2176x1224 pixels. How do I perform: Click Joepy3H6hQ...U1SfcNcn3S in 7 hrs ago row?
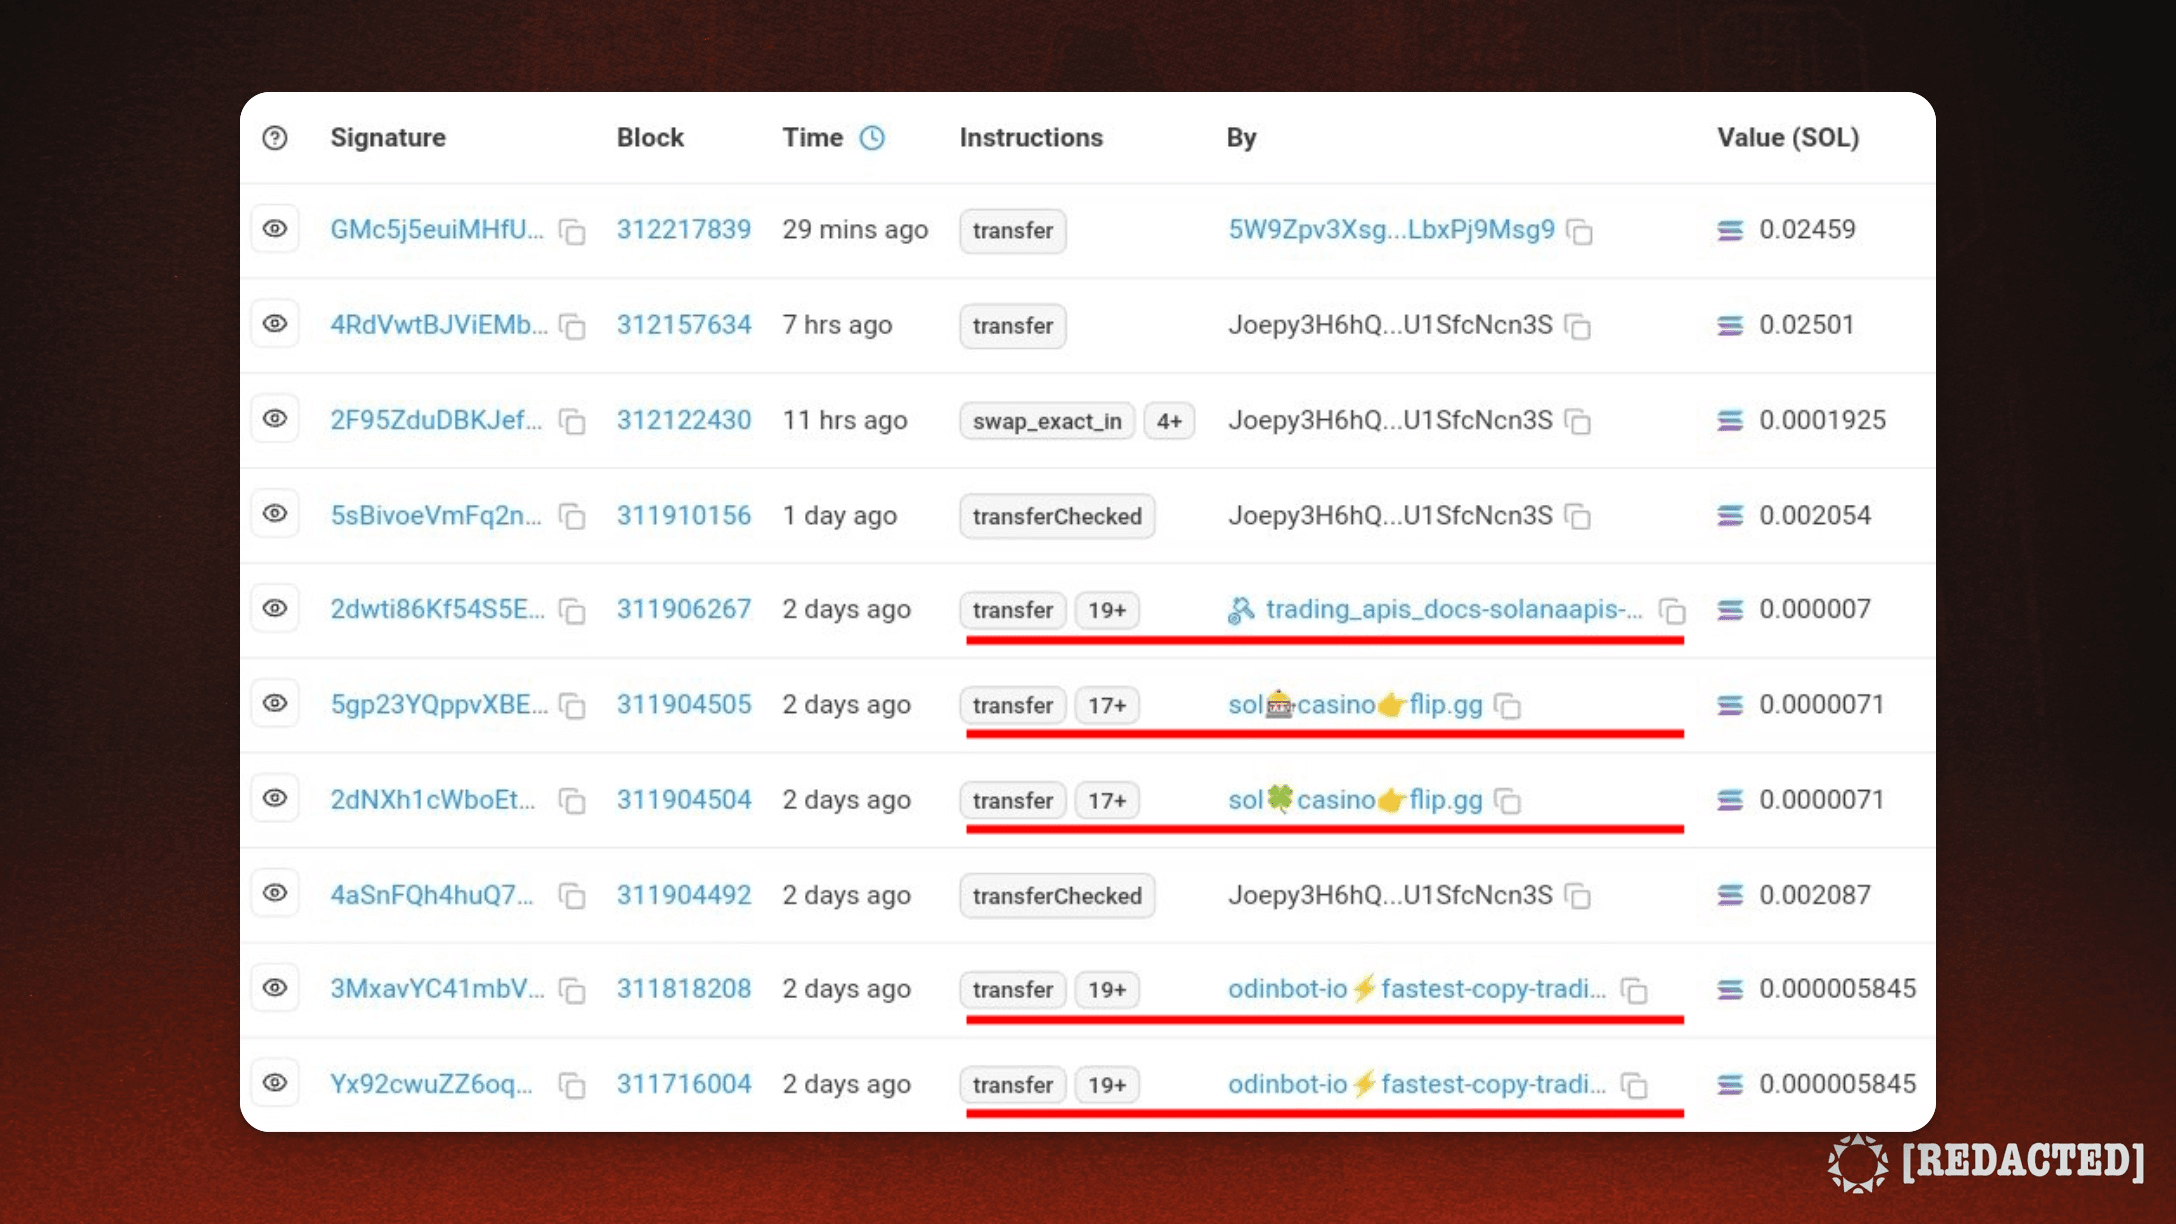tap(1390, 325)
